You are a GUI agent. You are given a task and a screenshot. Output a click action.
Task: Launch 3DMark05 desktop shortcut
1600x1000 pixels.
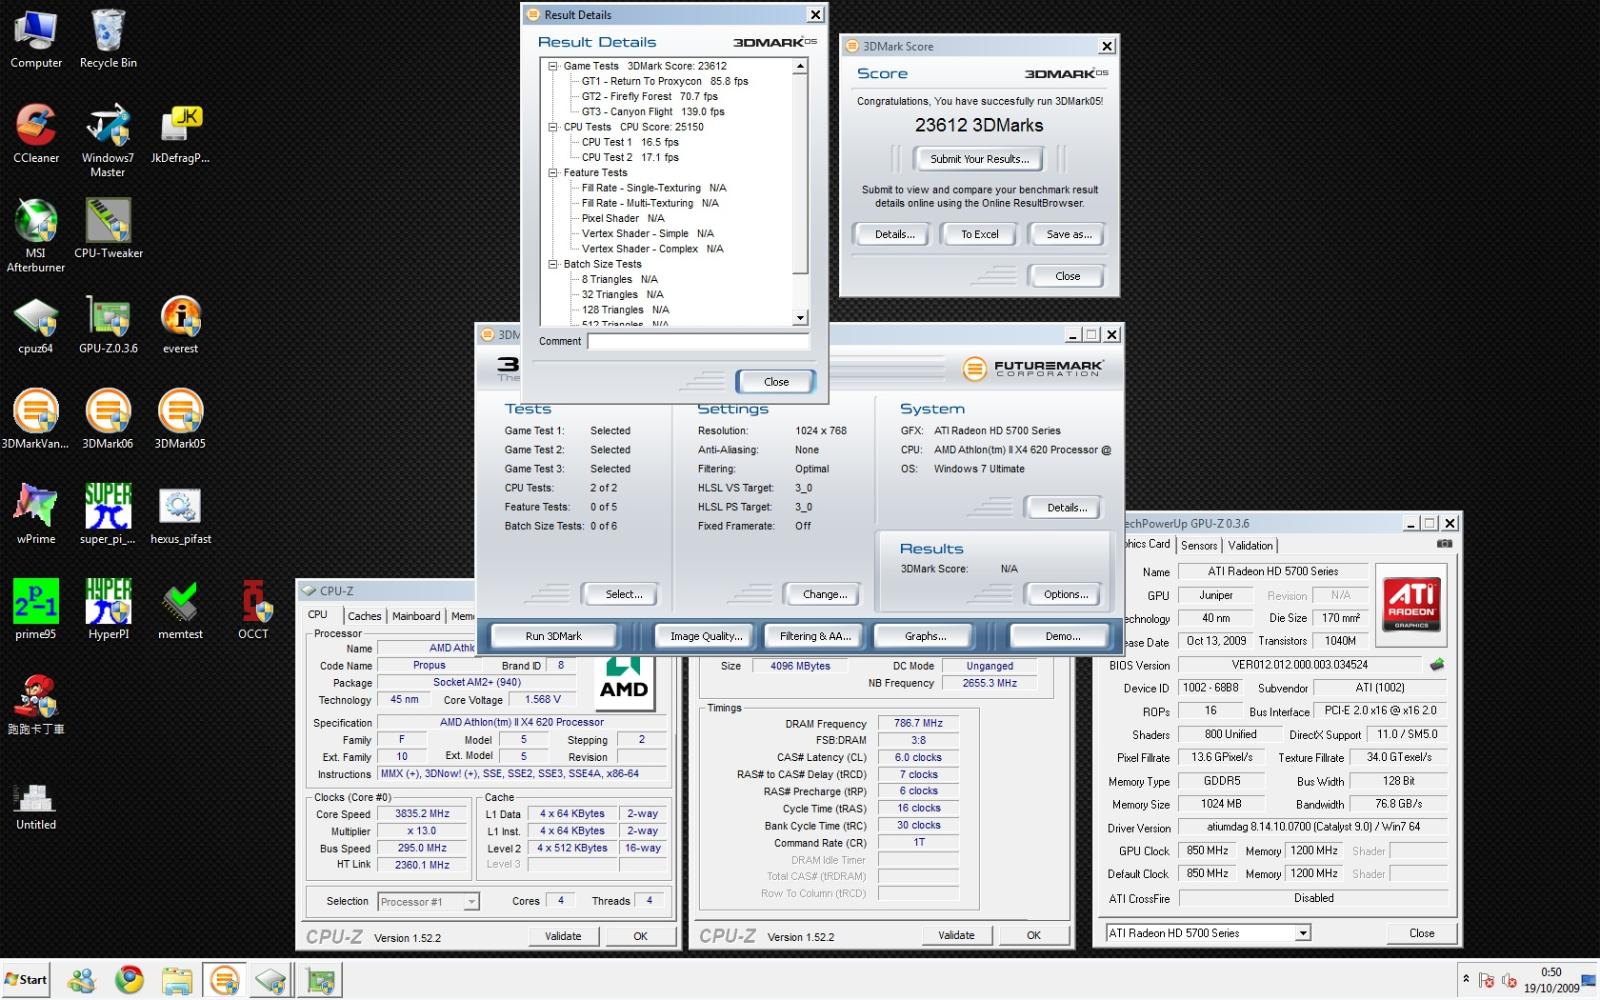(x=180, y=418)
